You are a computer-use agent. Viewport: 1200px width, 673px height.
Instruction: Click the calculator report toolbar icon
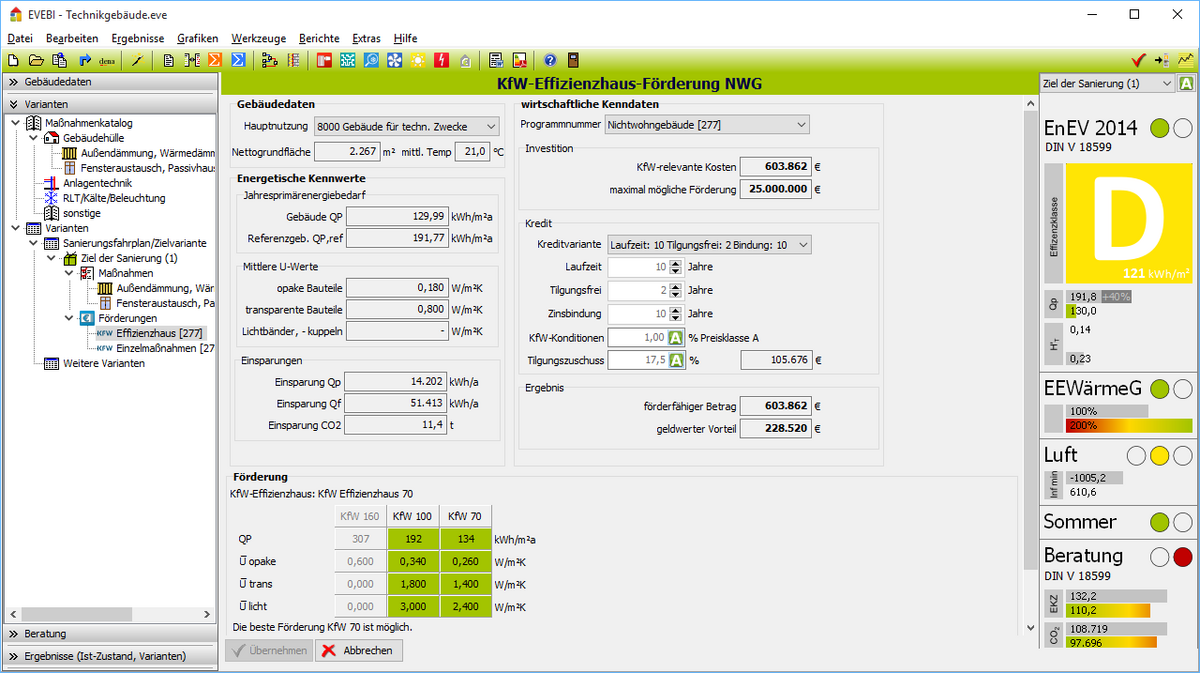click(496, 60)
